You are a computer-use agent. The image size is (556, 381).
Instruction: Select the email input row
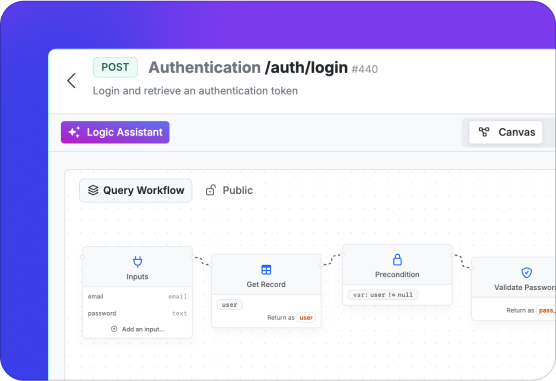coord(138,297)
